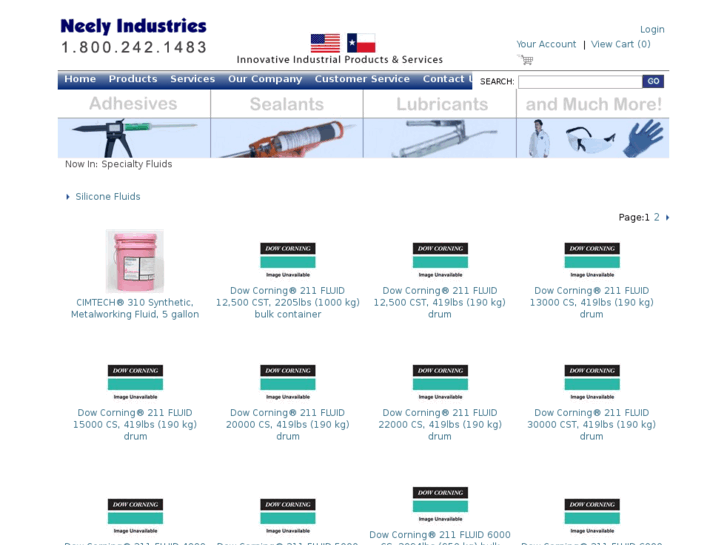This screenshot has width=727, height=545.
Task: Click Dow Corning image above 15000 CS drum
Action: (135, 382)
